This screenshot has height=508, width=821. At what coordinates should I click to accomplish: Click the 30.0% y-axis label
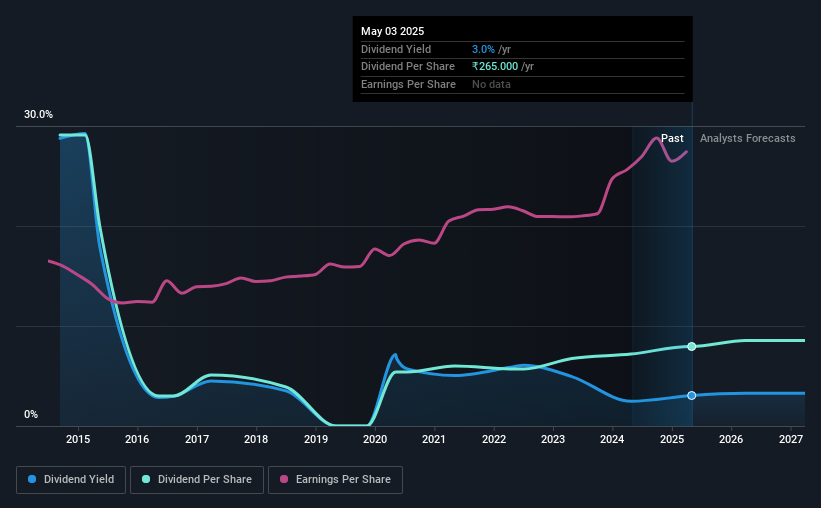pos(38,115)
